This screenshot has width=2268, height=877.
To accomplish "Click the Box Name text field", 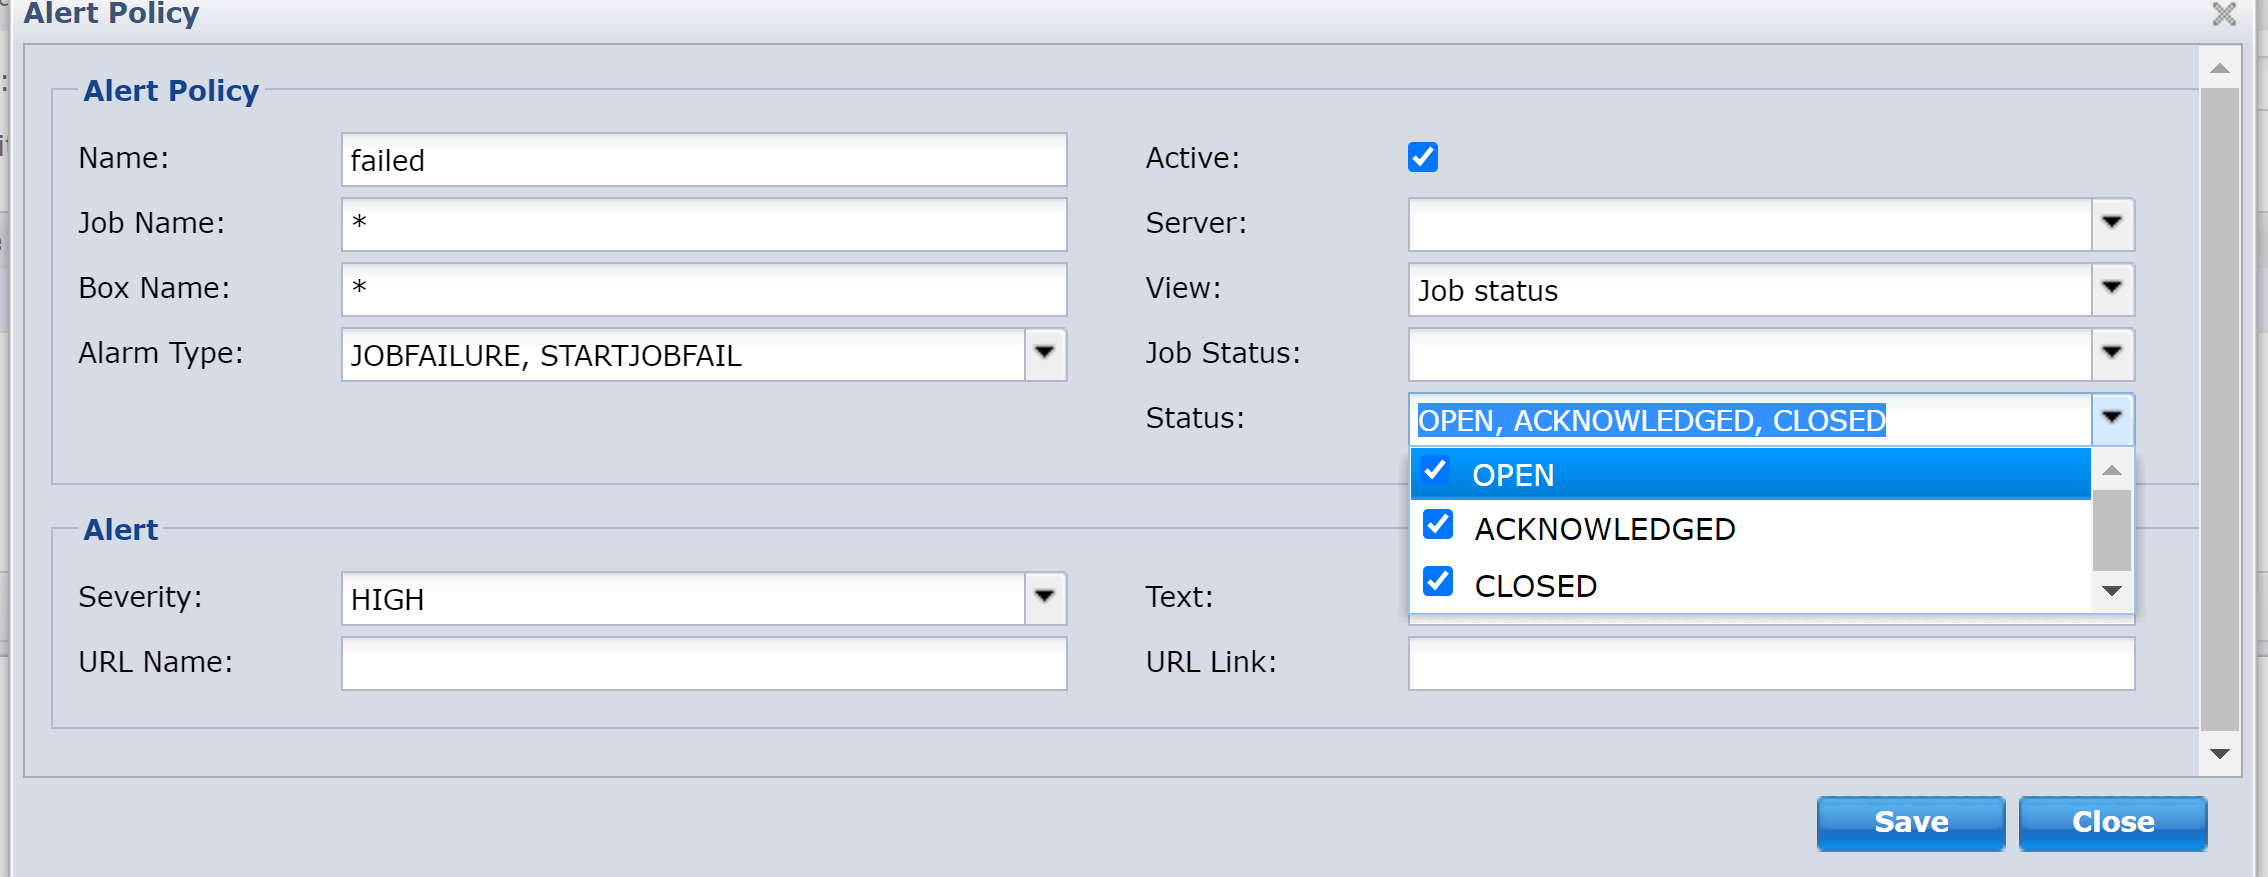I will pyautogui.click(x=703, y=289).
